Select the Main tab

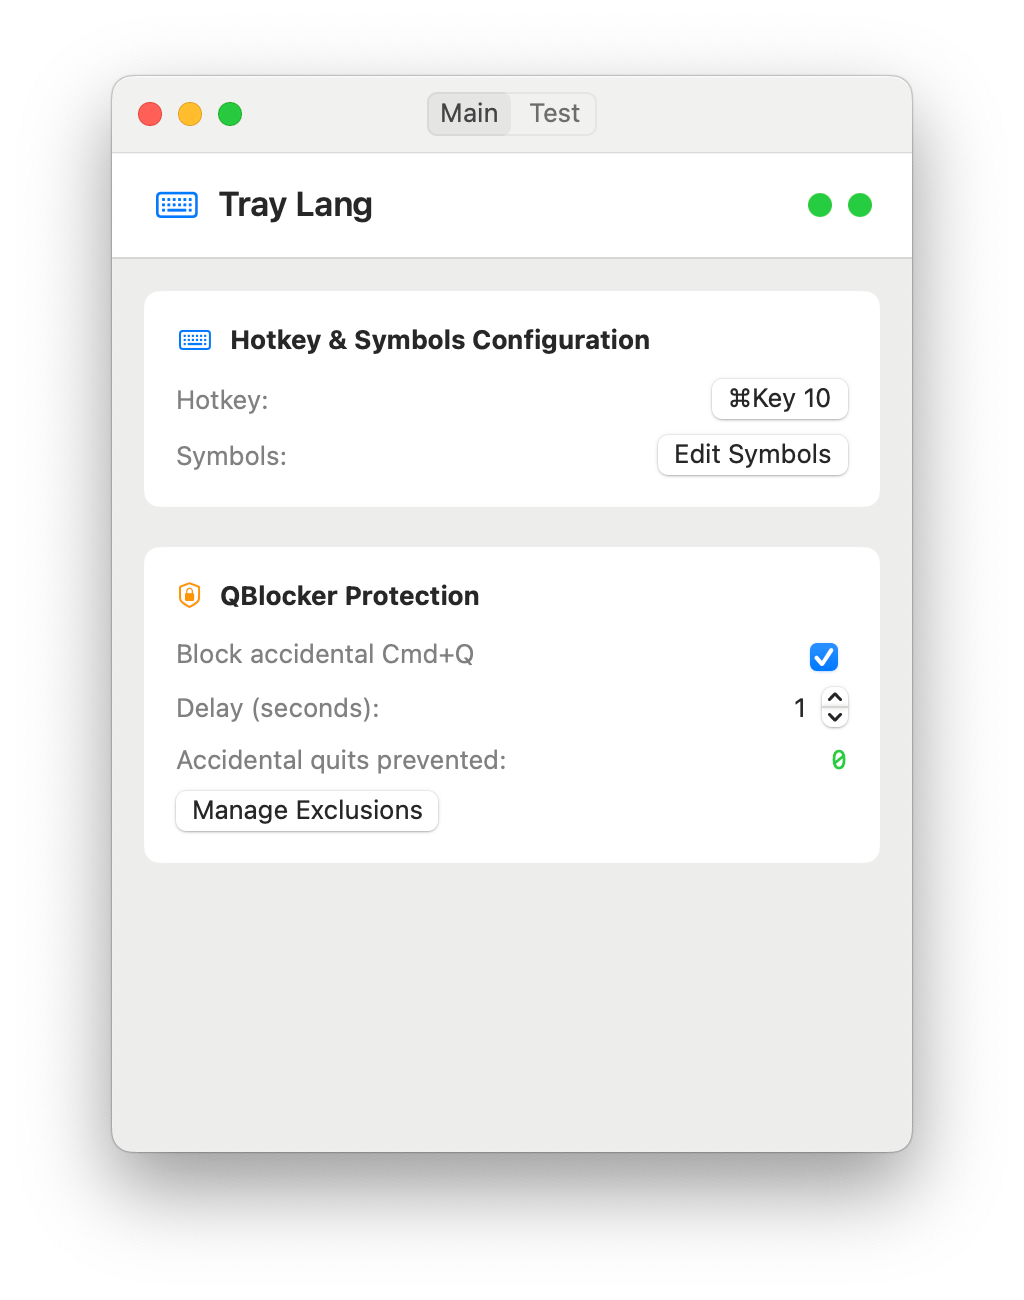pyautogui.click(x=469, y=113)
